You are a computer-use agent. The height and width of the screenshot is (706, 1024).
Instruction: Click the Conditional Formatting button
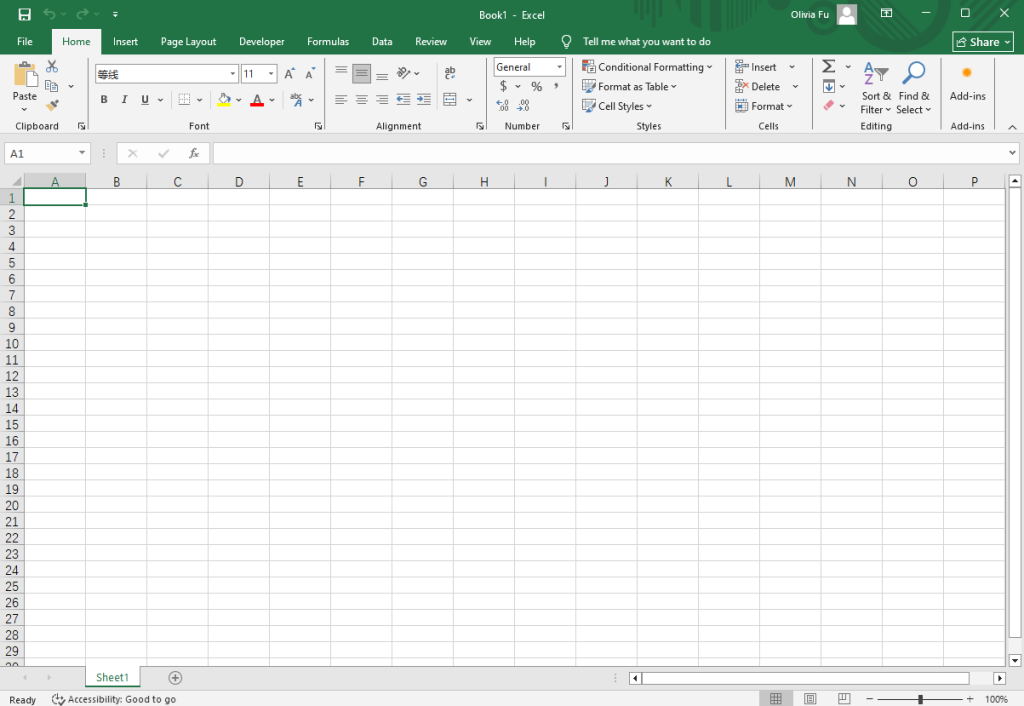647,66
